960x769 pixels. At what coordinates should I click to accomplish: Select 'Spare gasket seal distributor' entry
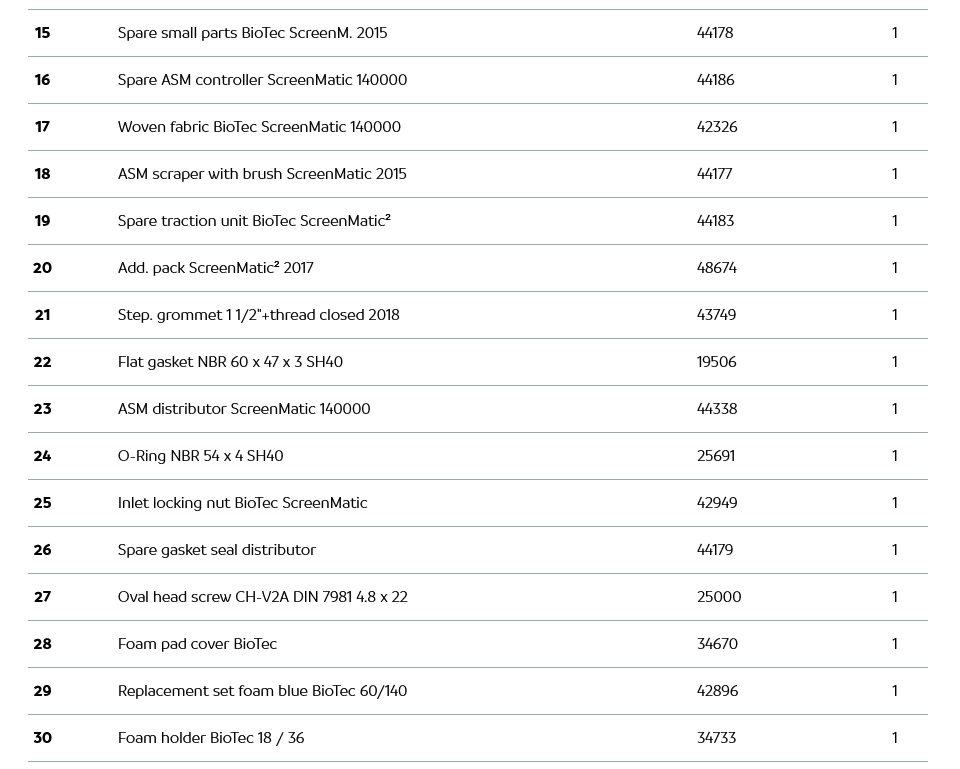(216, 550)
